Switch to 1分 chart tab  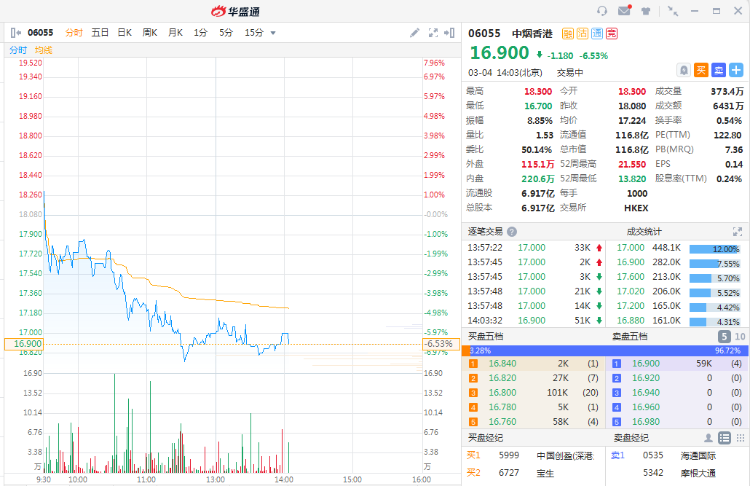point(200,33)
